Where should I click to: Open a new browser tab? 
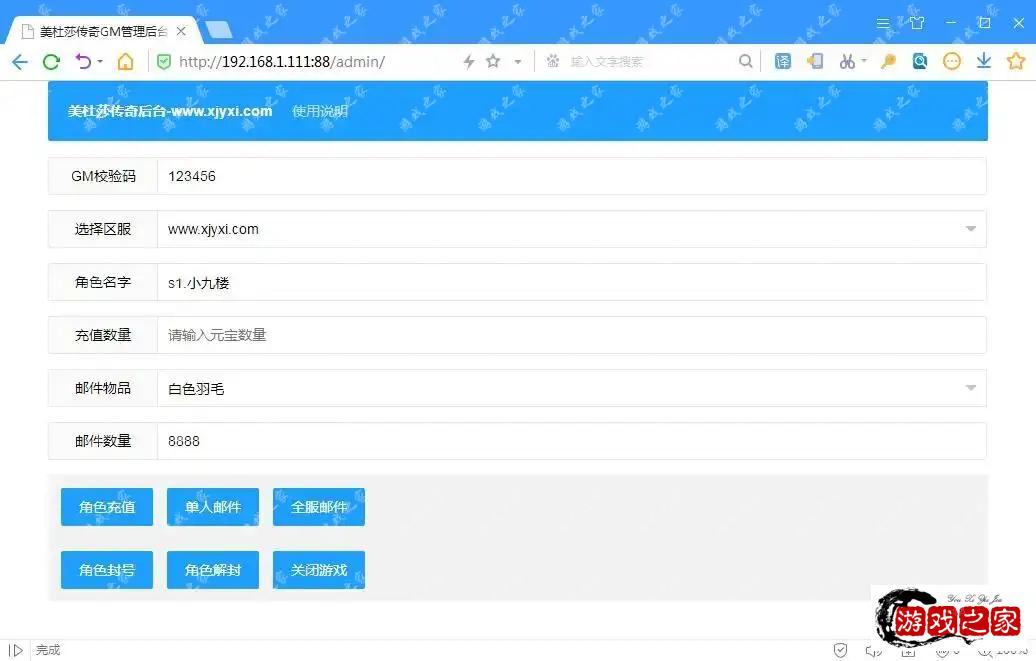pos(219,30)
